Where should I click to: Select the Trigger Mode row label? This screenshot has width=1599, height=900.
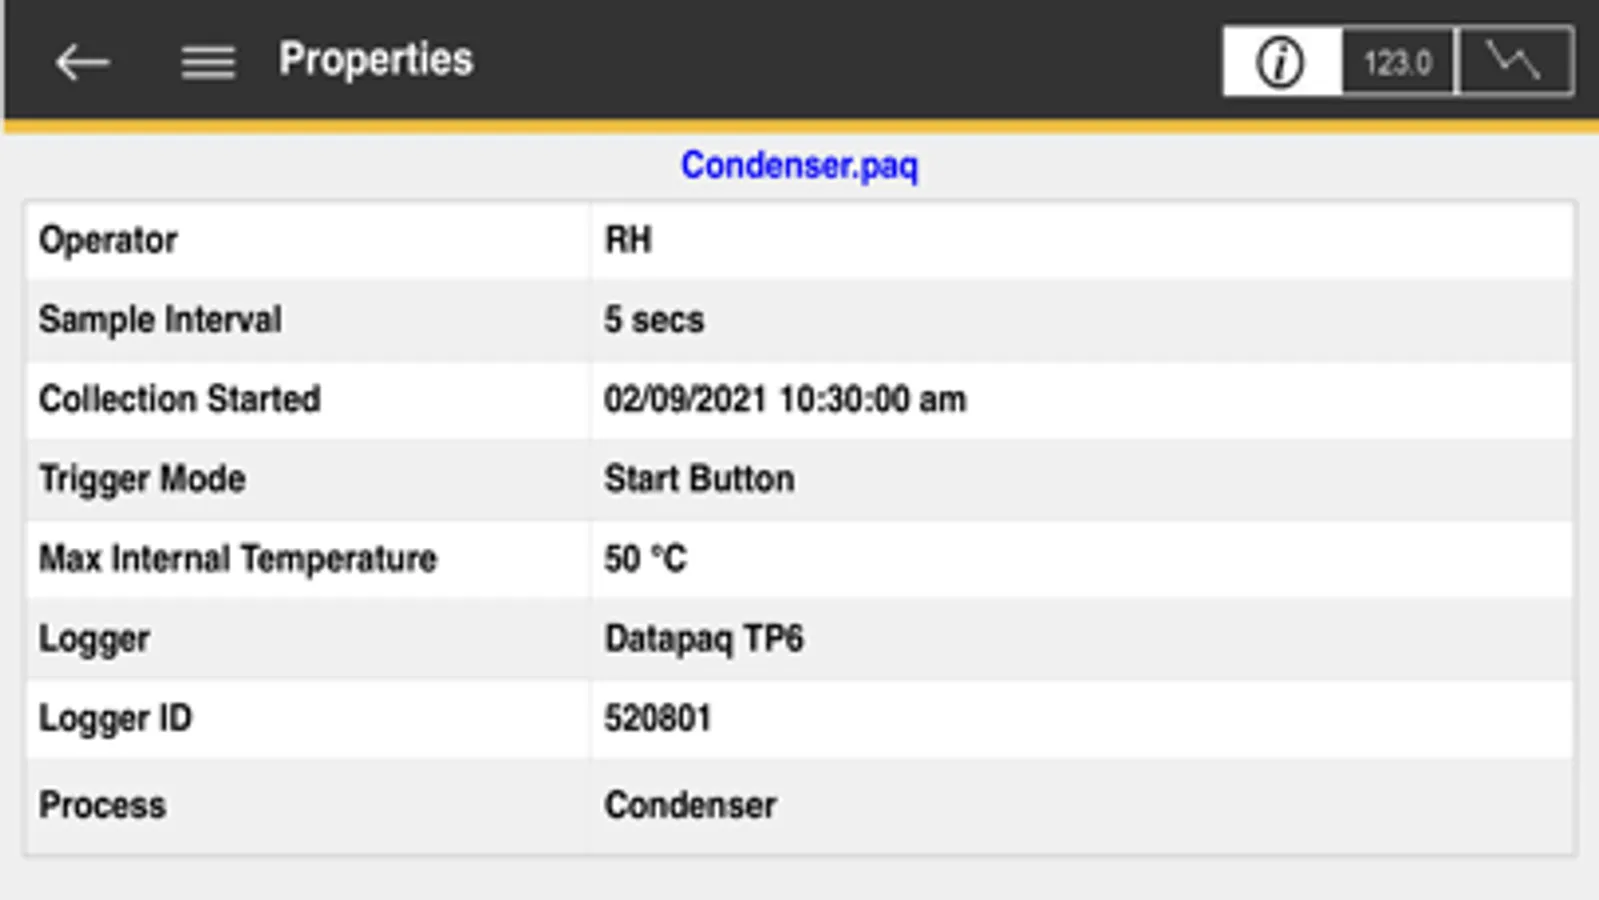pyautogui.click(x=142, y=479)
